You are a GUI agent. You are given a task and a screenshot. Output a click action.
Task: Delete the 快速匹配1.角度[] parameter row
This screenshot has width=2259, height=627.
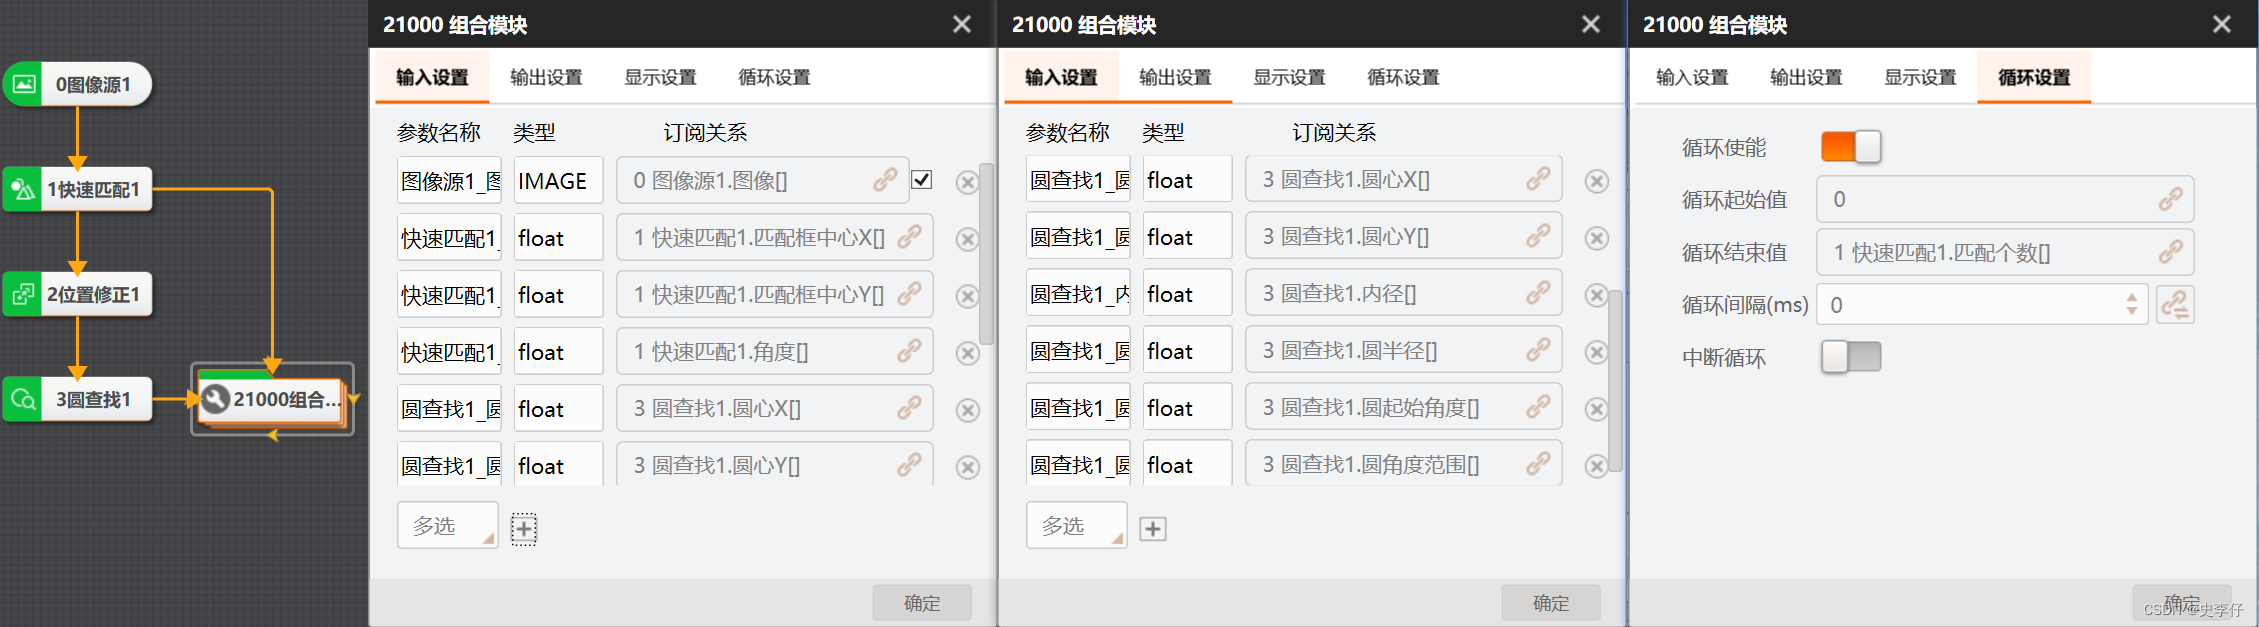pyautogui.click(x=967, y=353)
